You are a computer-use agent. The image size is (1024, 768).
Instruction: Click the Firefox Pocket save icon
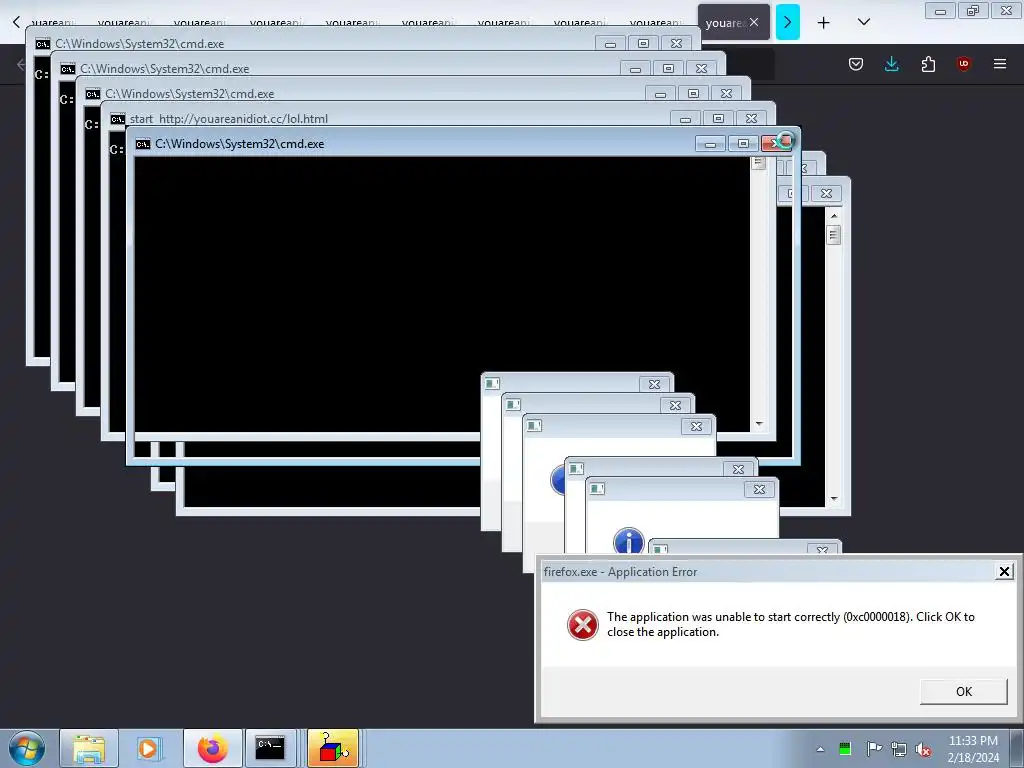pyautogui.click(x=856, y=64)
